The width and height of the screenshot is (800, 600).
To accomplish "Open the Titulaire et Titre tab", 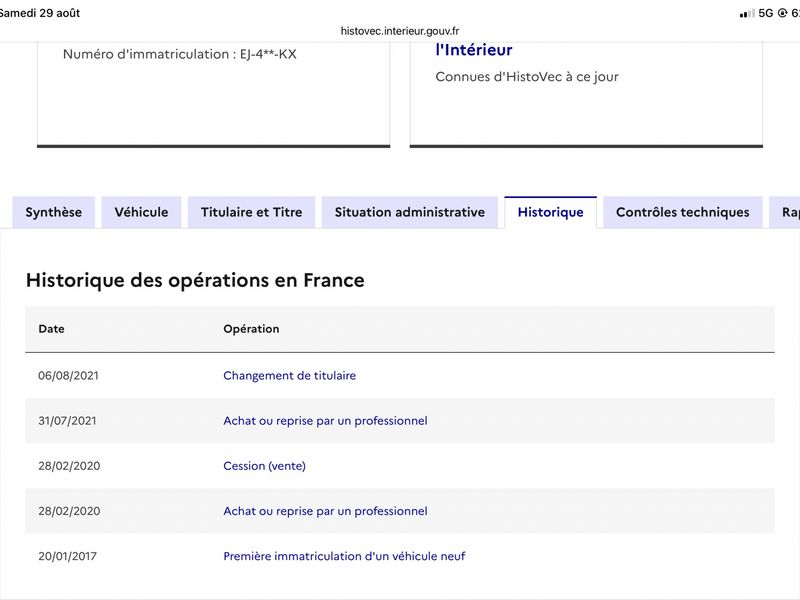I will [252, 212].
